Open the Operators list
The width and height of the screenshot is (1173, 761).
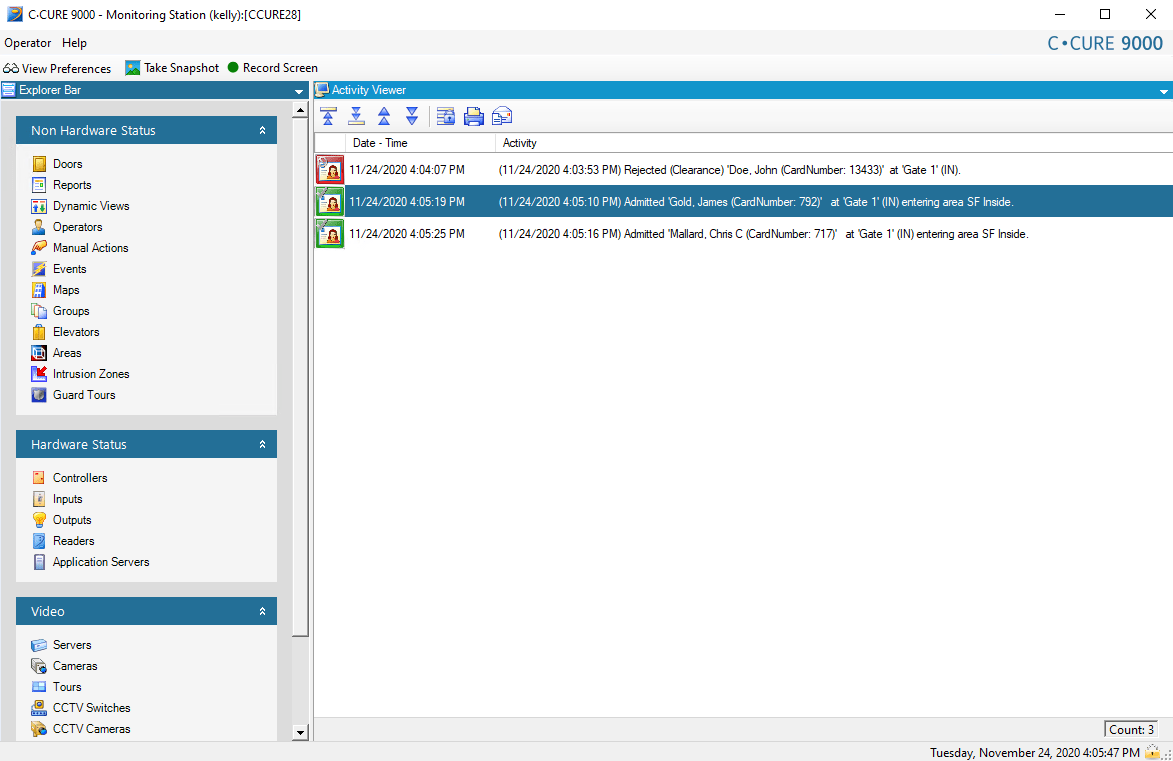tap(77, 227)
